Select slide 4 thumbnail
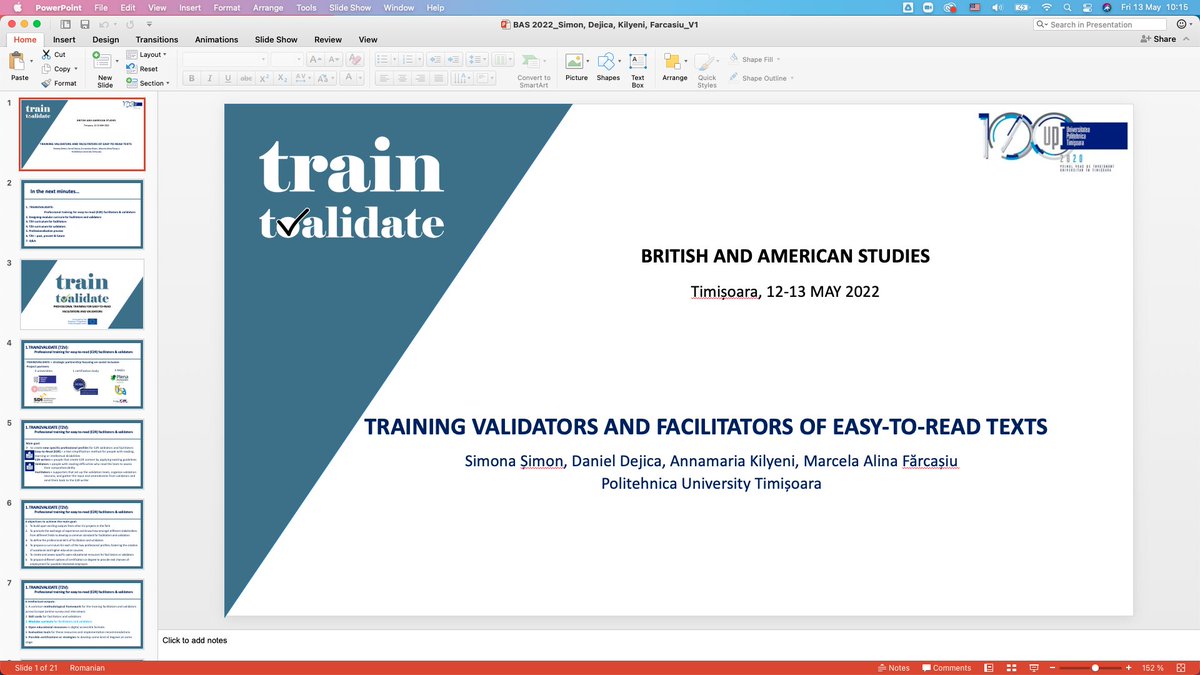This screenshot has width=1200, height=675. [82, 375]
